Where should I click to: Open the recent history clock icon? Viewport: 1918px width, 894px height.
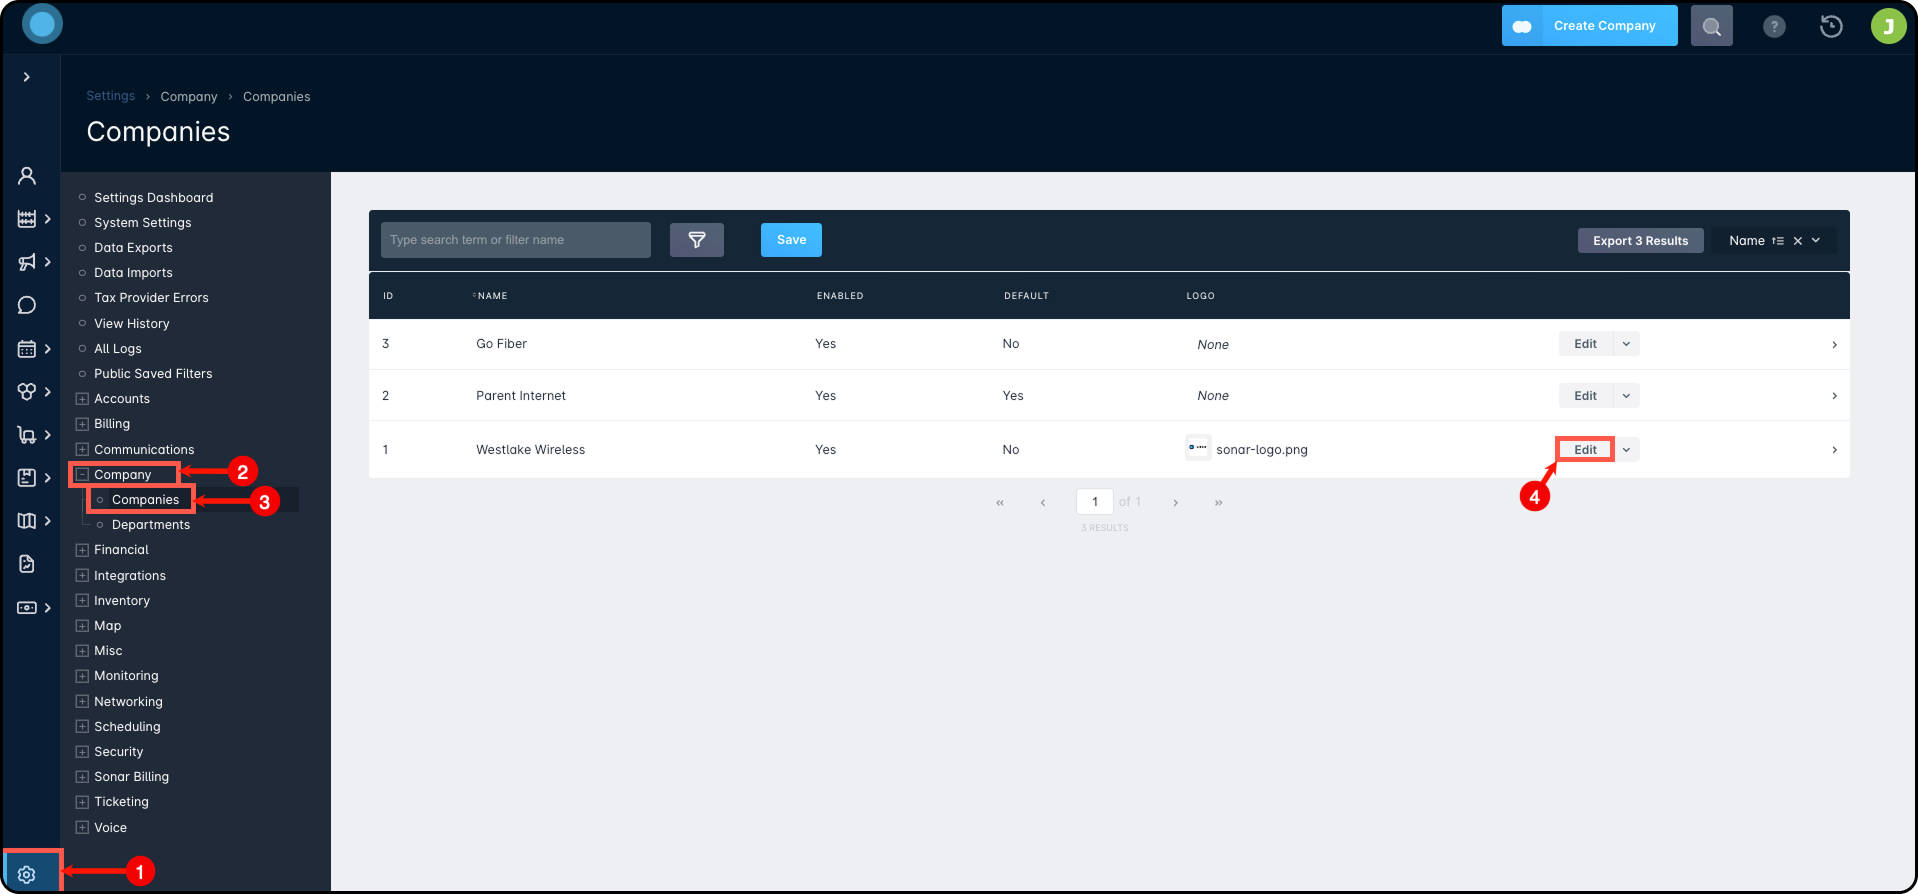pyautogui.click(x=1831, y=26)
